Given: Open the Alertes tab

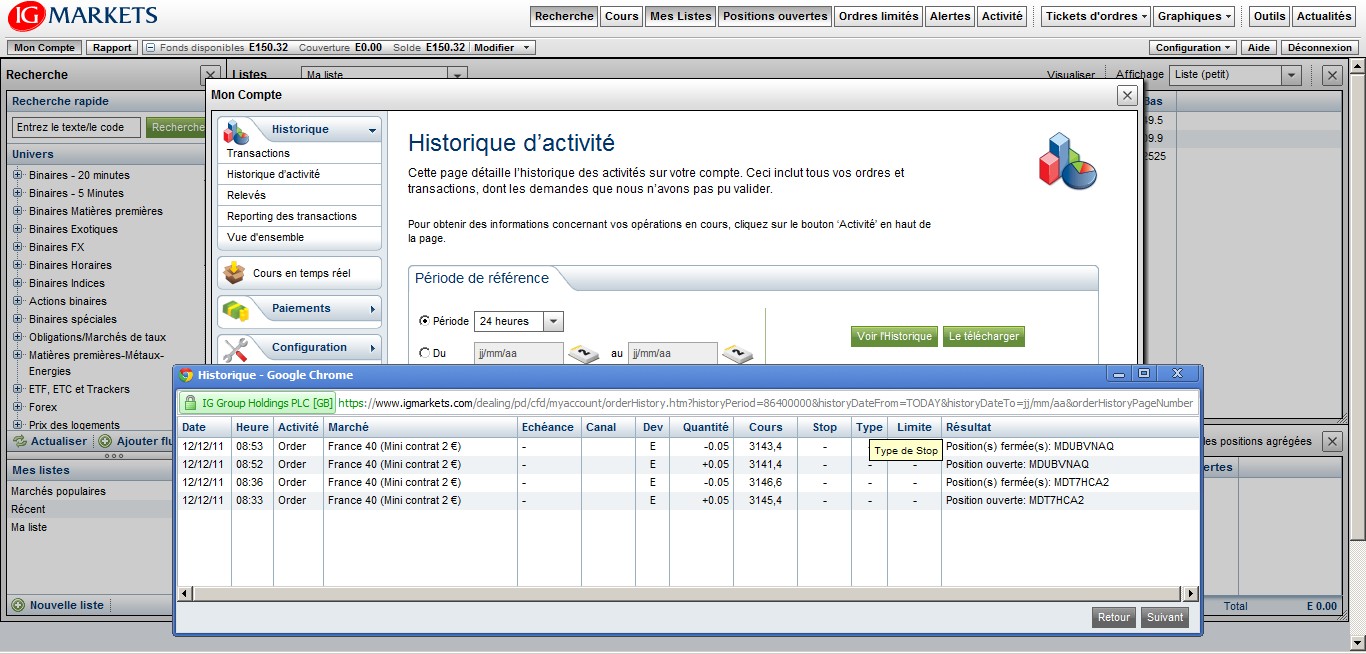Looking at the screenshot, I should tap(950, 16).
